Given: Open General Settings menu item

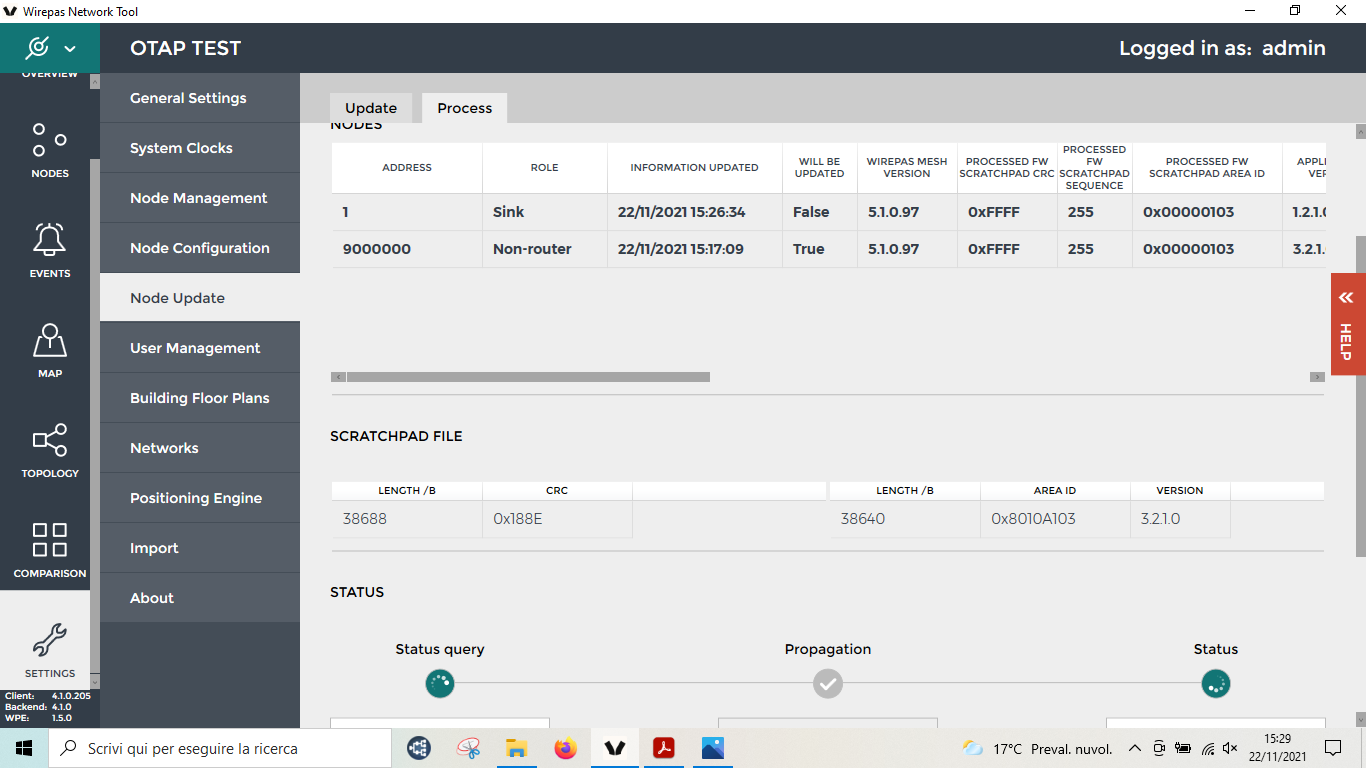Looking at the screenshot, I should [188, 98].
